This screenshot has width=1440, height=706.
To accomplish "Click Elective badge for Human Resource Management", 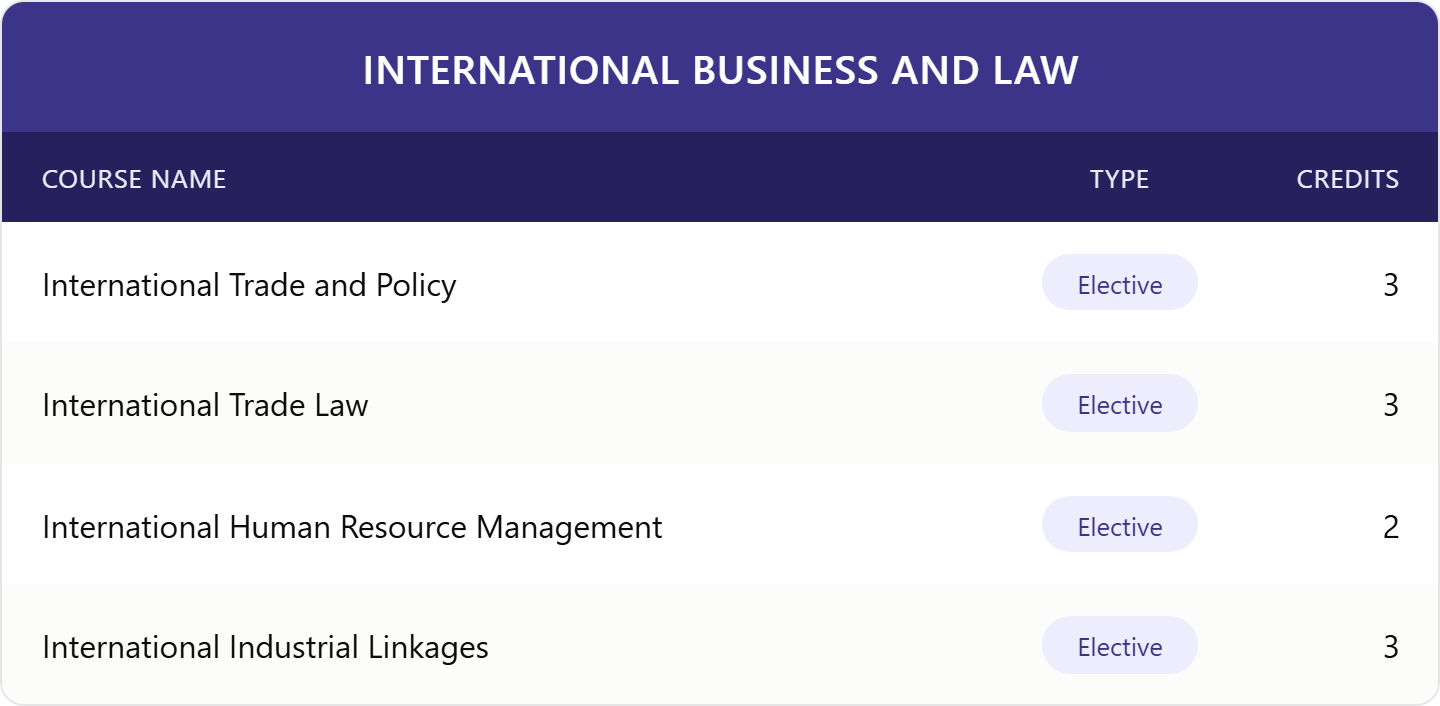I will [1120, 525].
